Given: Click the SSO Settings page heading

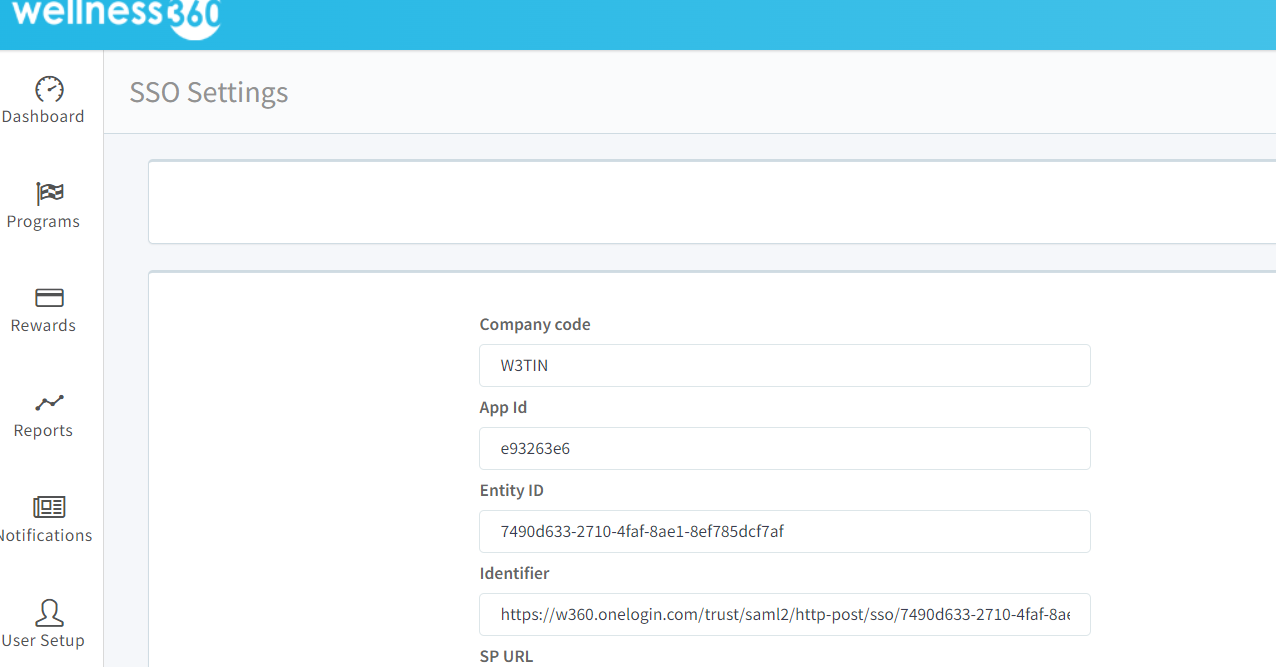Looking at the screenshot, I should (209, 92).
